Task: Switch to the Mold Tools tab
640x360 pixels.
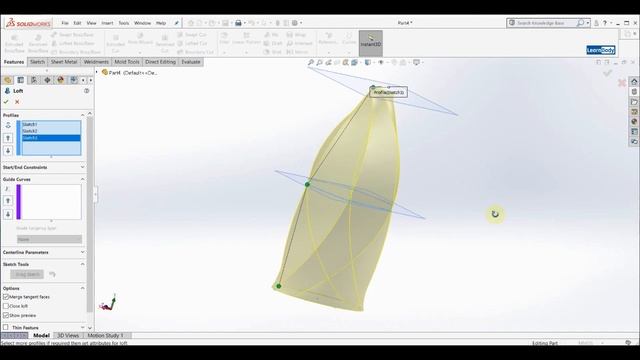Action: (127, 62)
